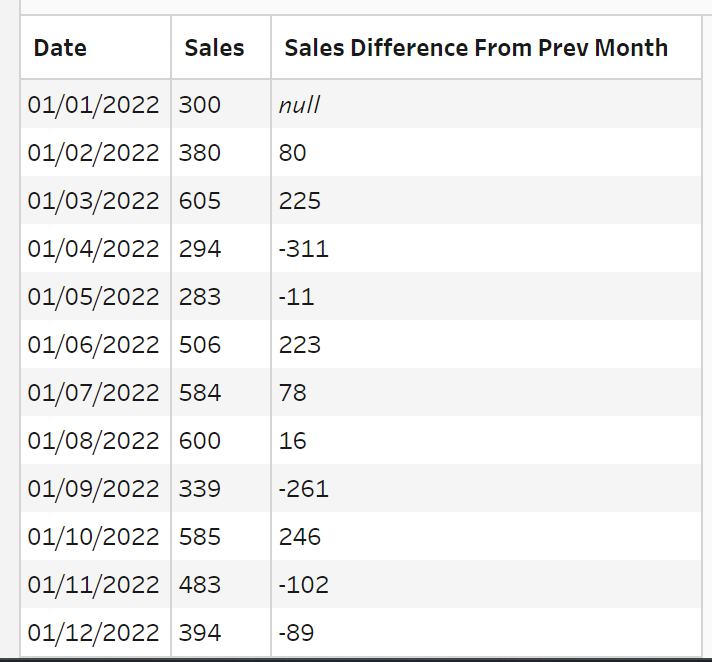Select the 01/01/2022 date cell
The width and height of the screenshot is (712, 662).
click(94, 105)
